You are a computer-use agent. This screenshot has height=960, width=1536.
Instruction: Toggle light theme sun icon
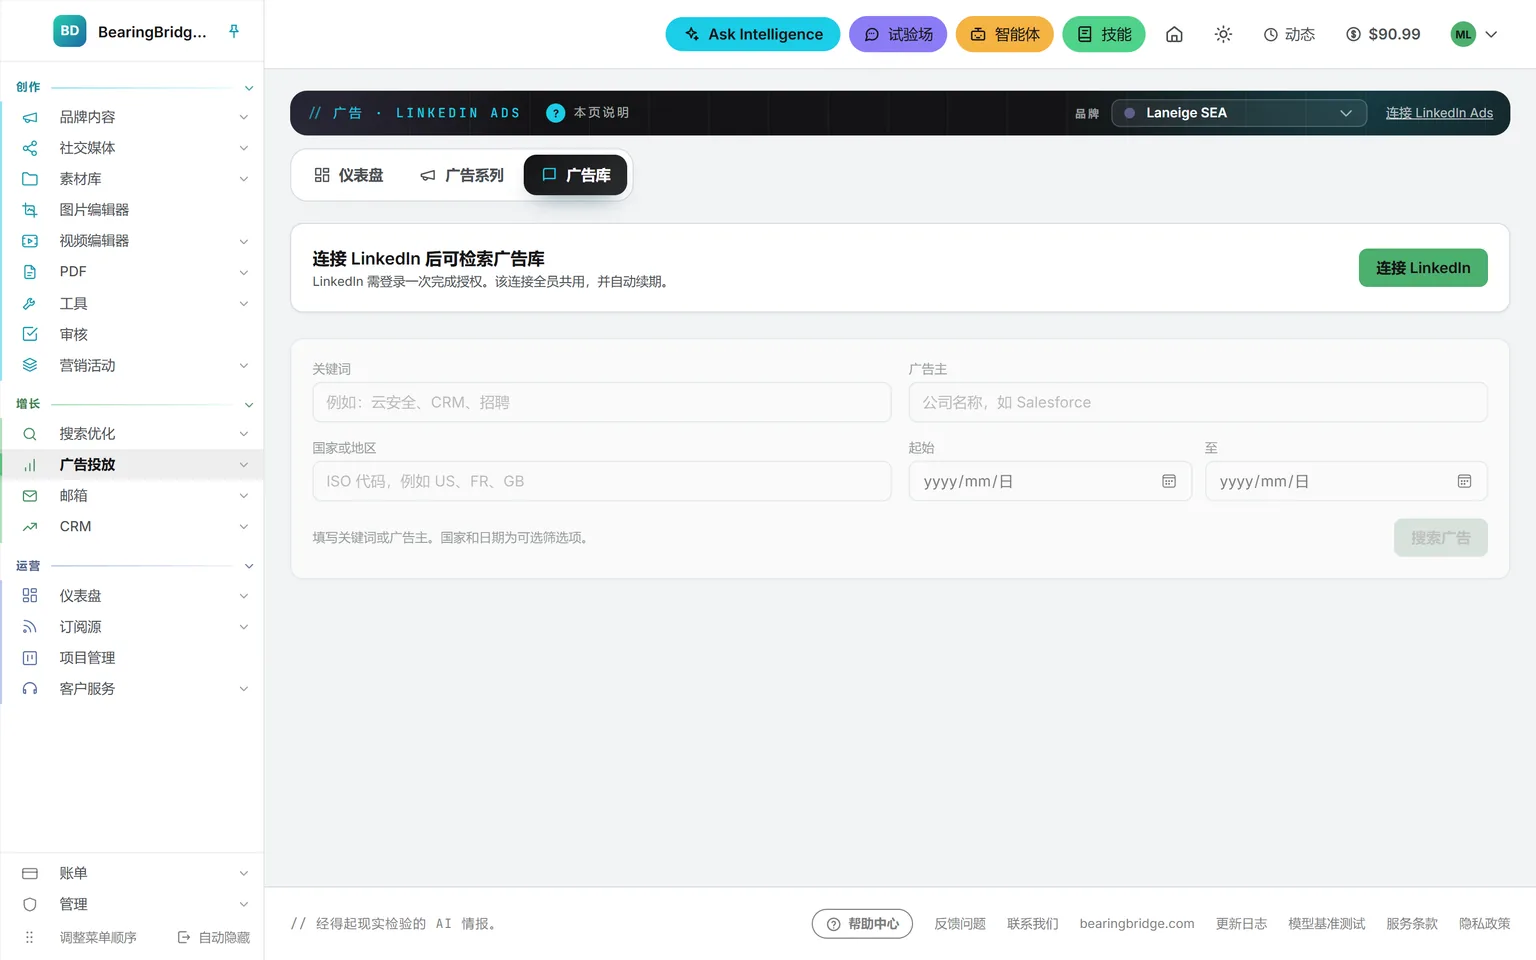point(1223,34)
